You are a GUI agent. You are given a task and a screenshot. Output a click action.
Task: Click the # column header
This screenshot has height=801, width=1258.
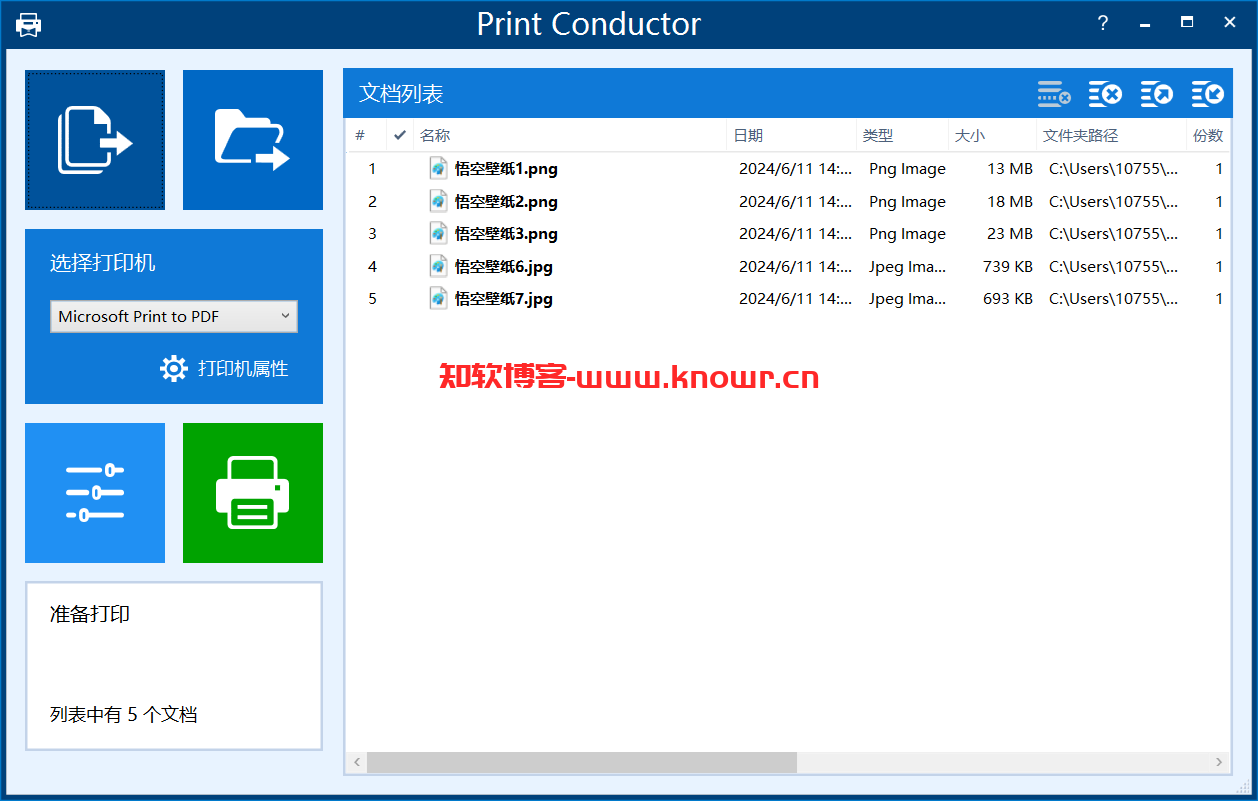366,135
